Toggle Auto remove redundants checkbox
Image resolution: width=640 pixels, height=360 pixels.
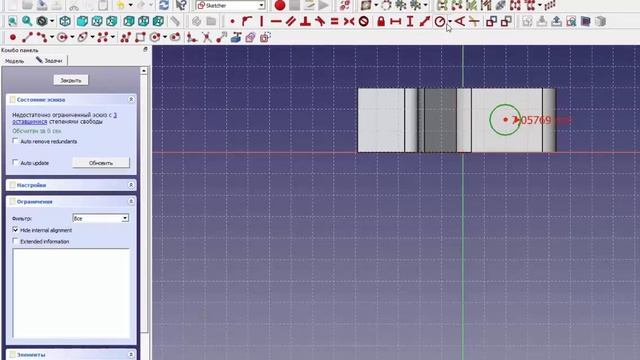pos(16,141)
